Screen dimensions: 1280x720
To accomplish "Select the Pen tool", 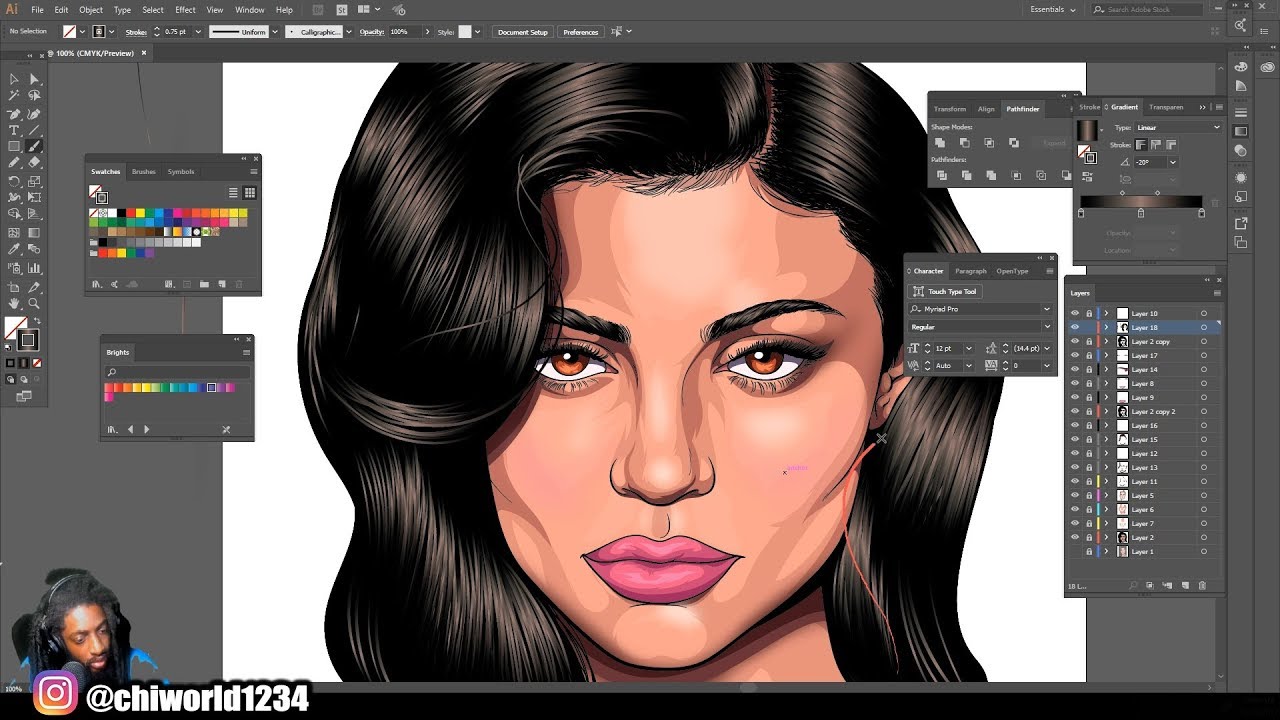I will [14, 114].
